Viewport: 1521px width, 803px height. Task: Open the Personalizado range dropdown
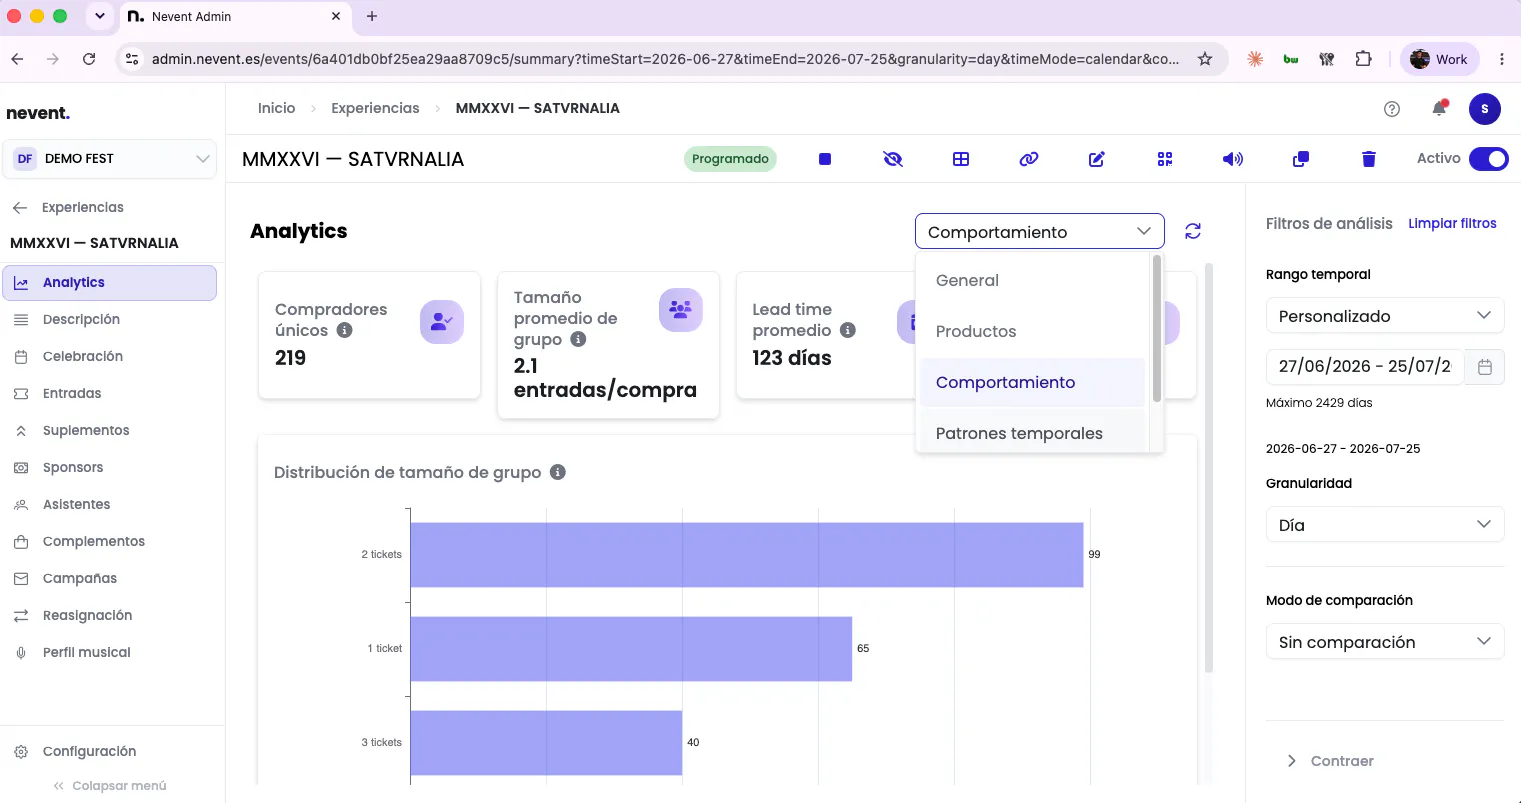point(1385,316)
